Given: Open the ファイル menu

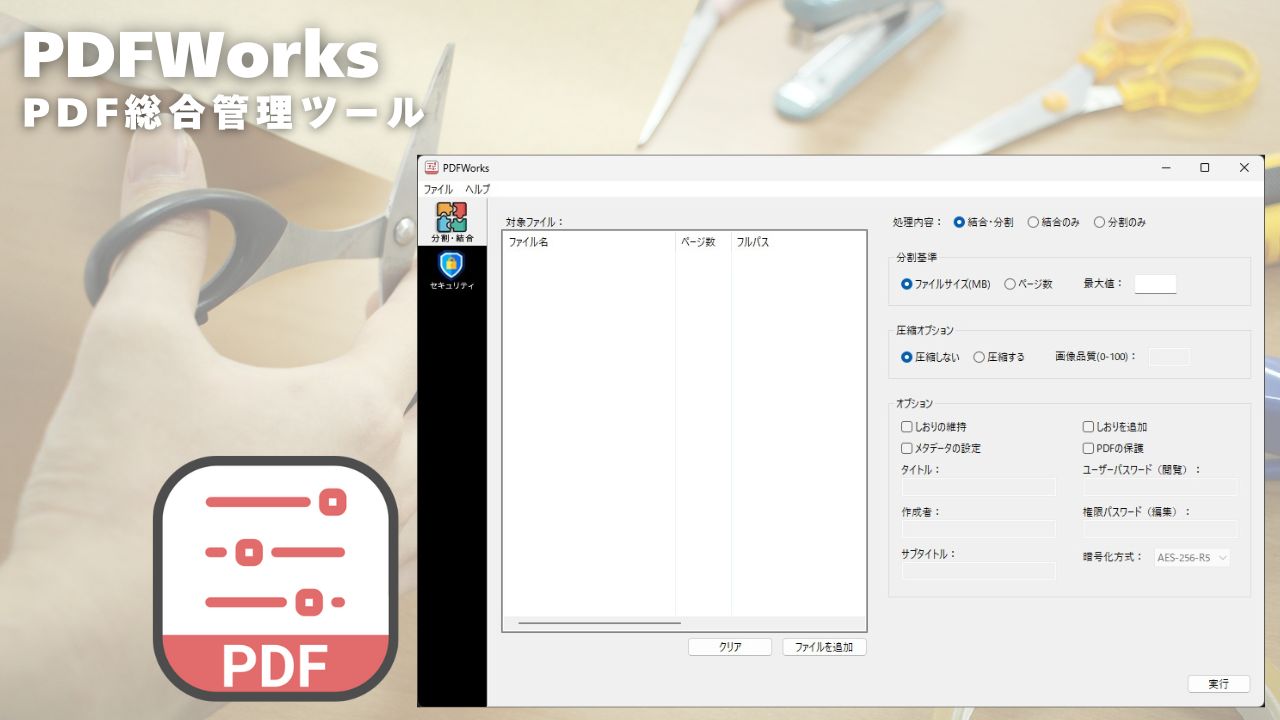Looking at the screenshot, I should (x=438, y=189).
